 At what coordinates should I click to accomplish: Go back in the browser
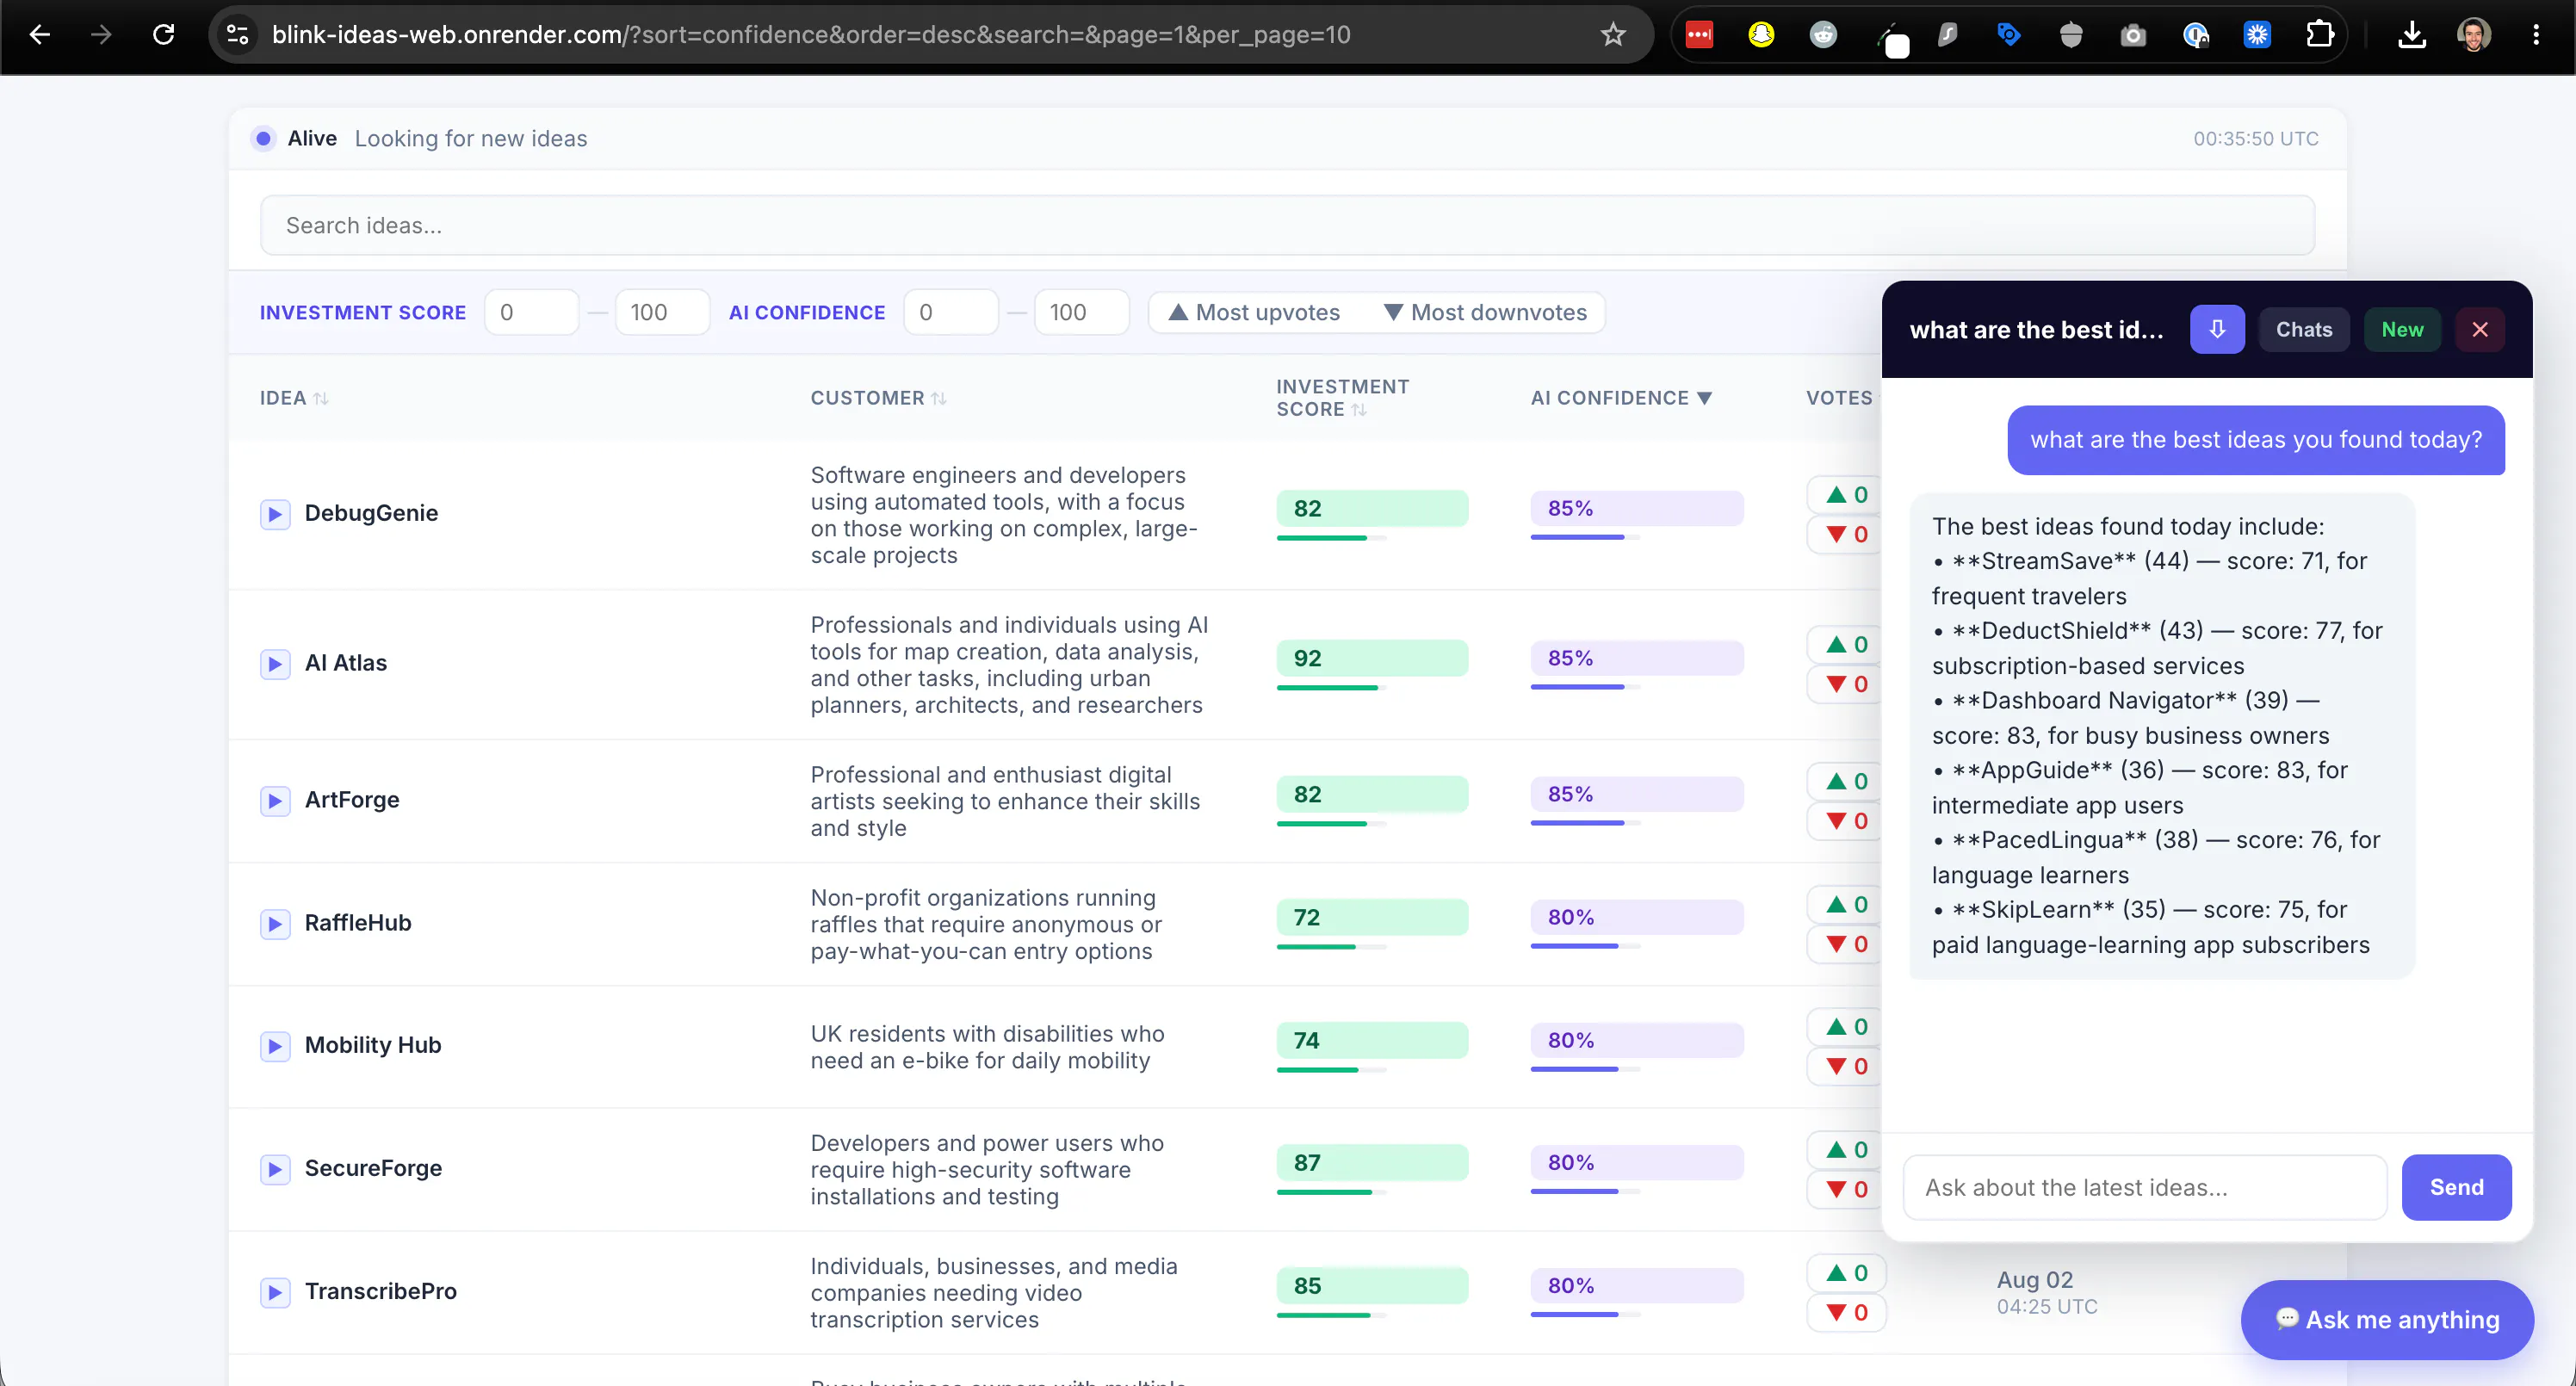tap(39, 35)
